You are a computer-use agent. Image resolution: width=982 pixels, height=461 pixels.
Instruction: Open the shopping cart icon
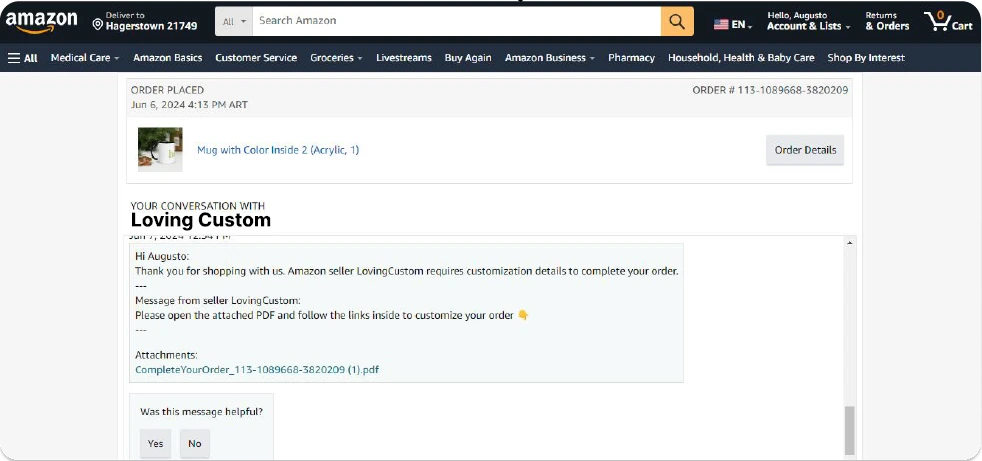coord(948,21)
